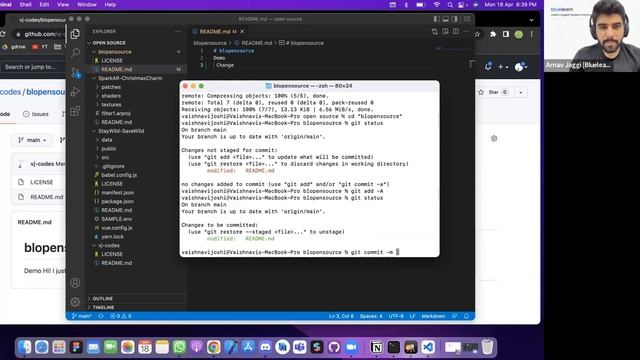The height and width of the screenshot is (360, 640).
Task: Open Source Control view with pending change badge
Action: tap(75, 73)
